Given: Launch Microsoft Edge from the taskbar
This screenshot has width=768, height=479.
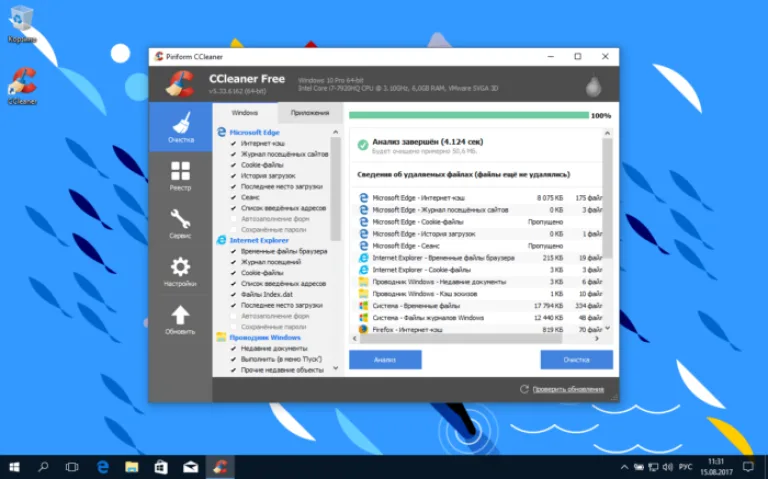Looking at the screenshot, I should [102, 467].
